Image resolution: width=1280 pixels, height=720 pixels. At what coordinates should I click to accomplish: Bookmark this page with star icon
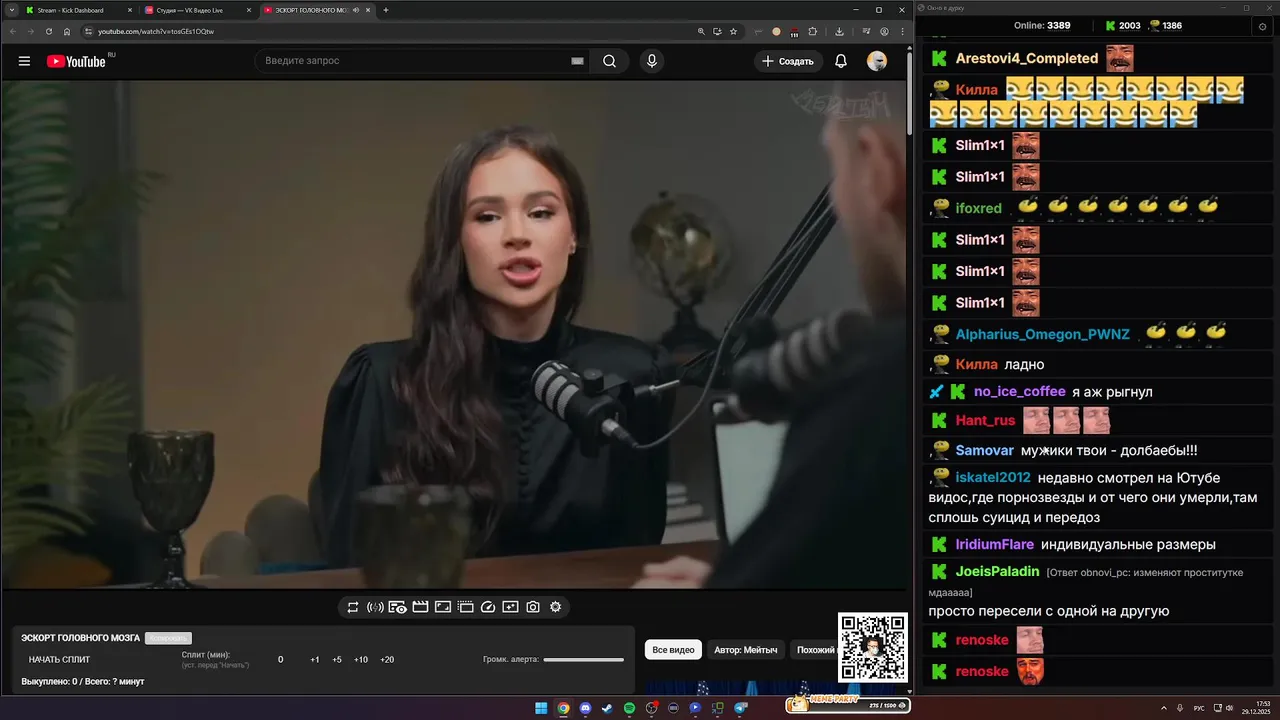pos(733,31)
